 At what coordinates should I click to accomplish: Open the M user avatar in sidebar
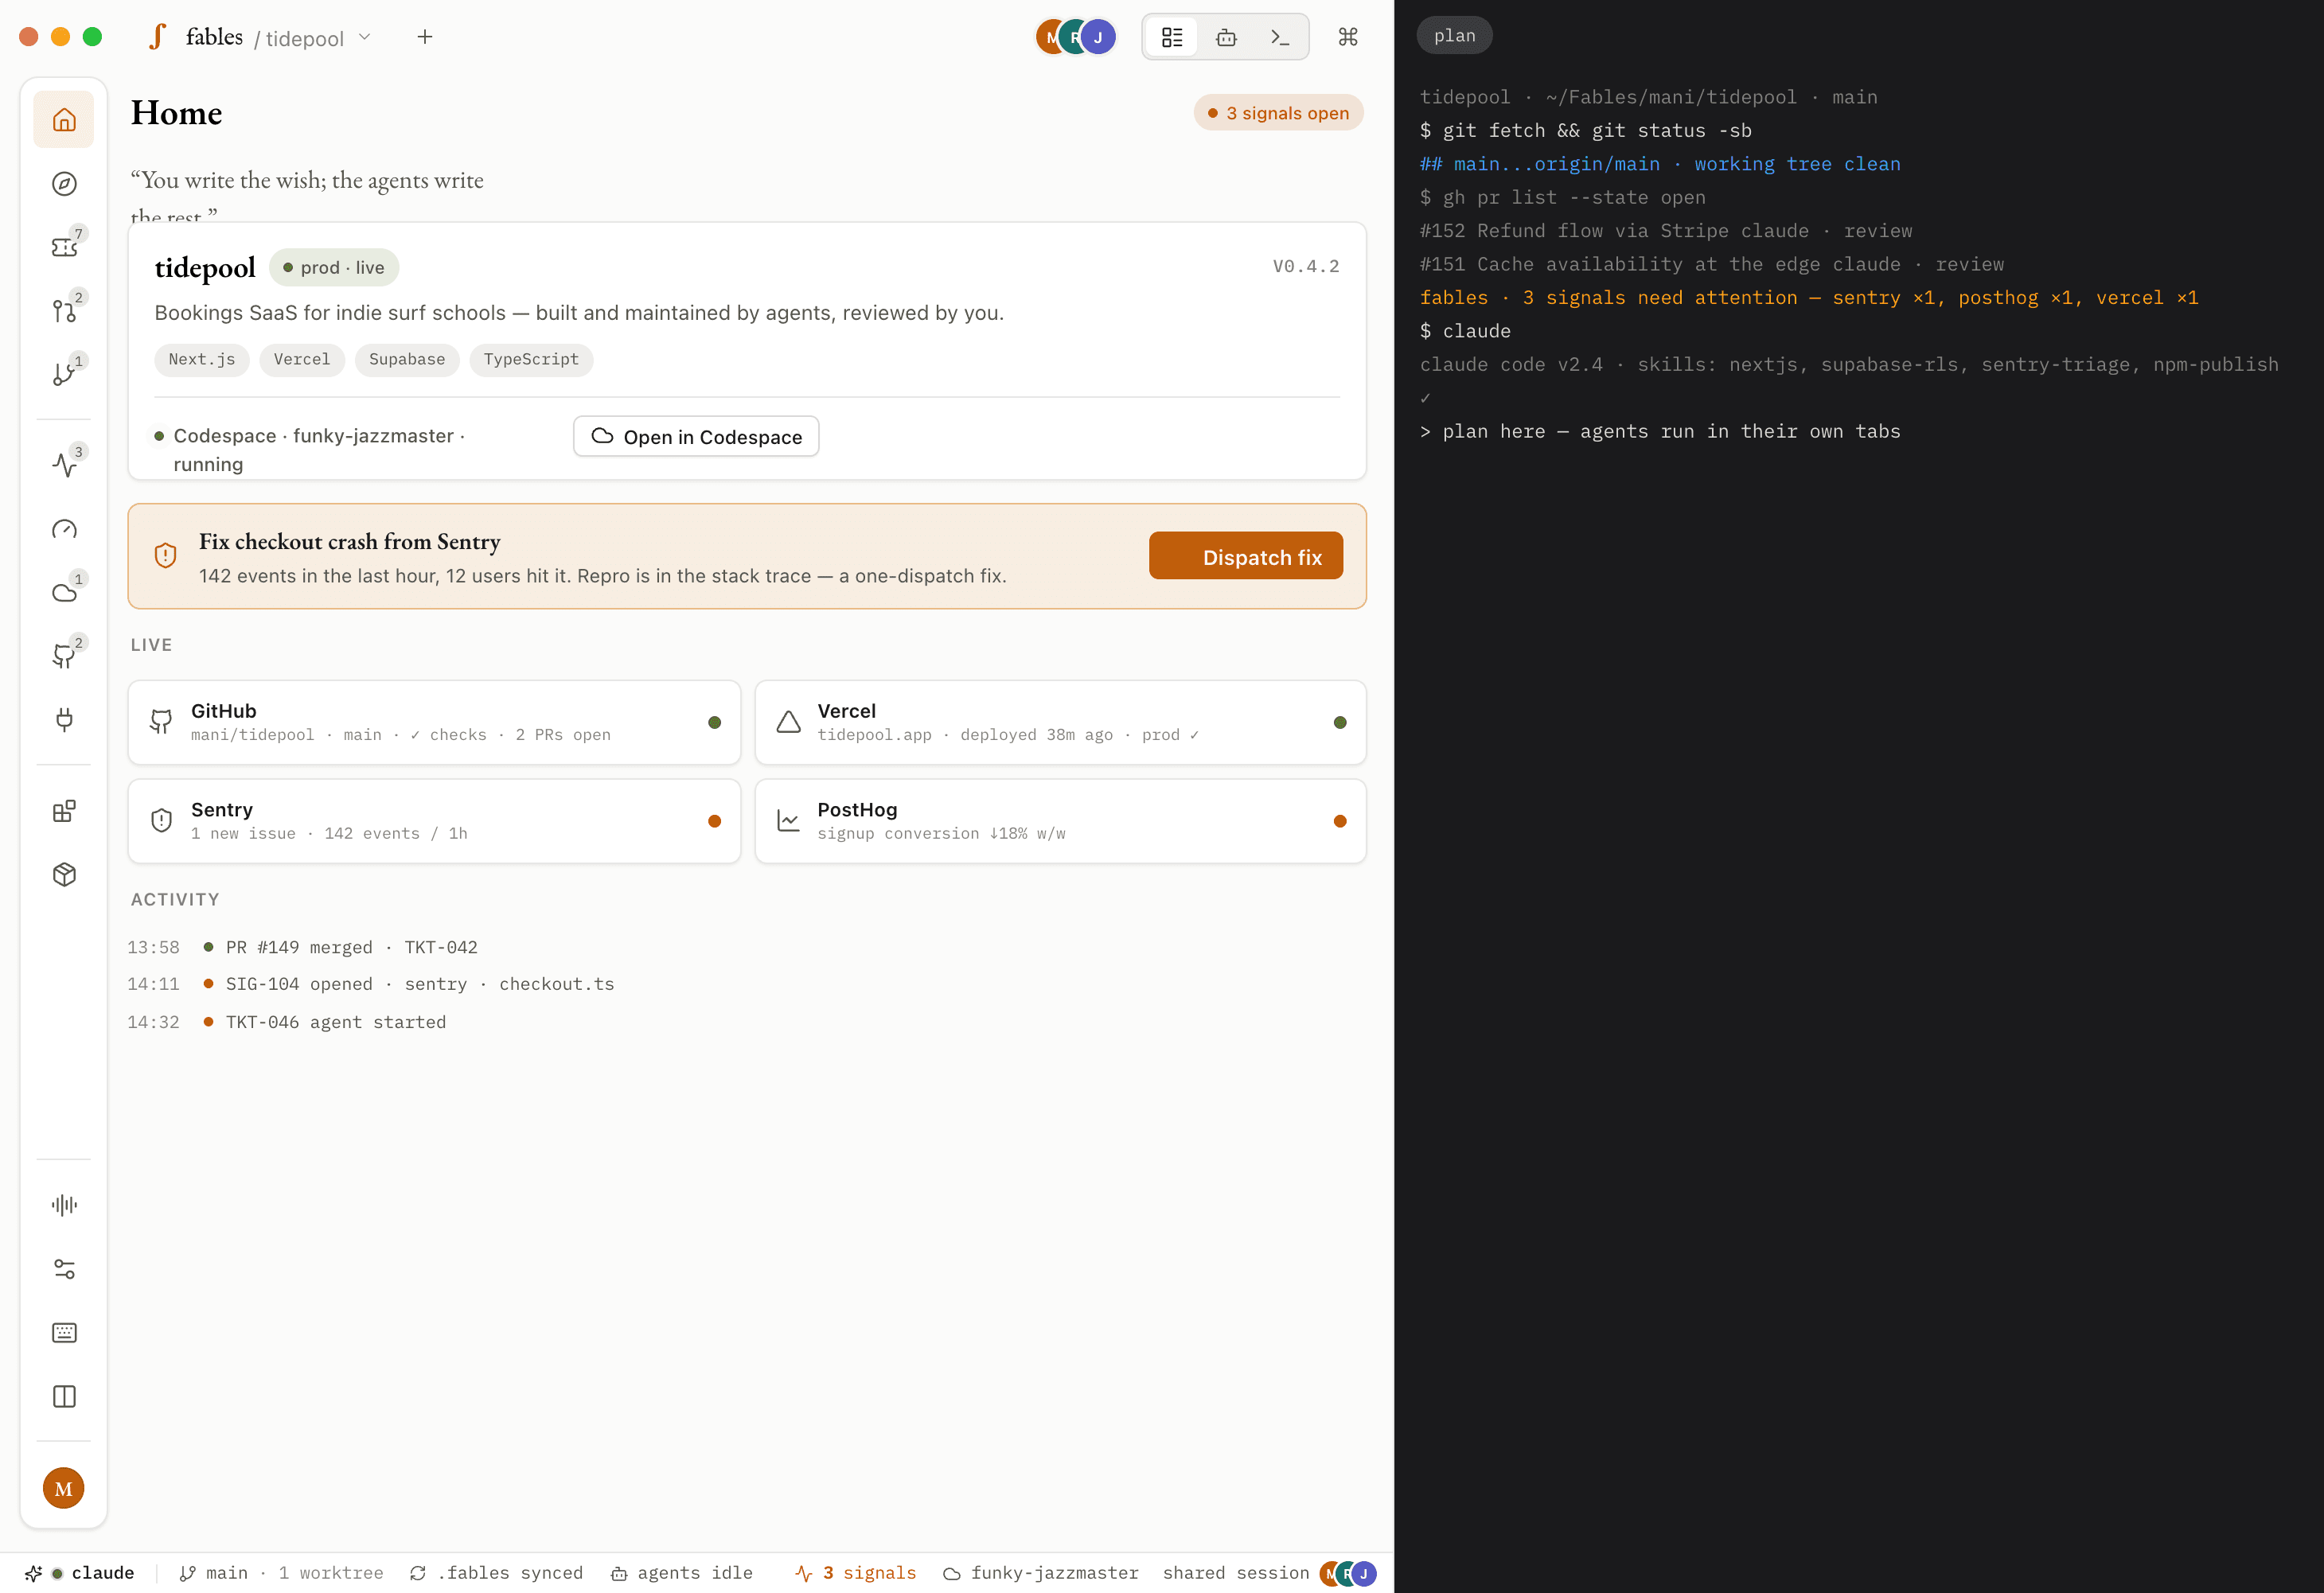(x=64, y=1488)
